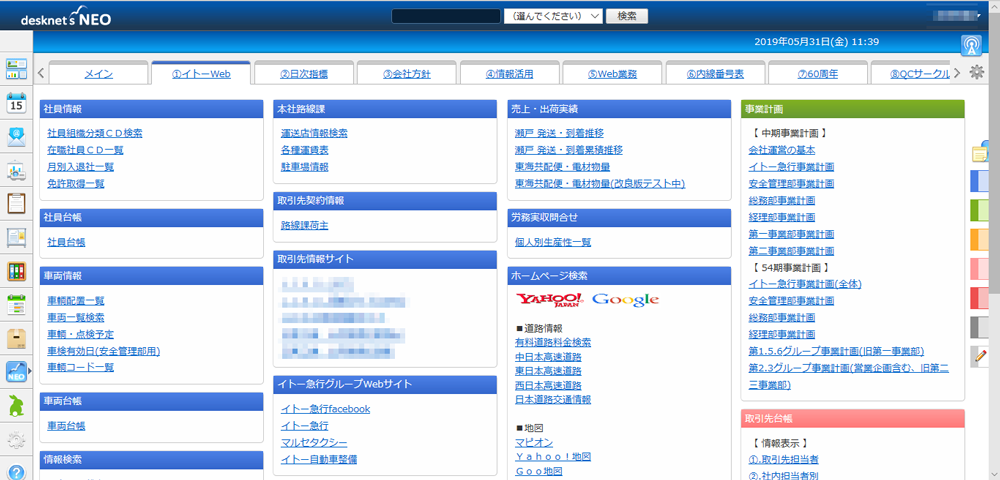Click the broadcast antenna icon at top right

971,44
